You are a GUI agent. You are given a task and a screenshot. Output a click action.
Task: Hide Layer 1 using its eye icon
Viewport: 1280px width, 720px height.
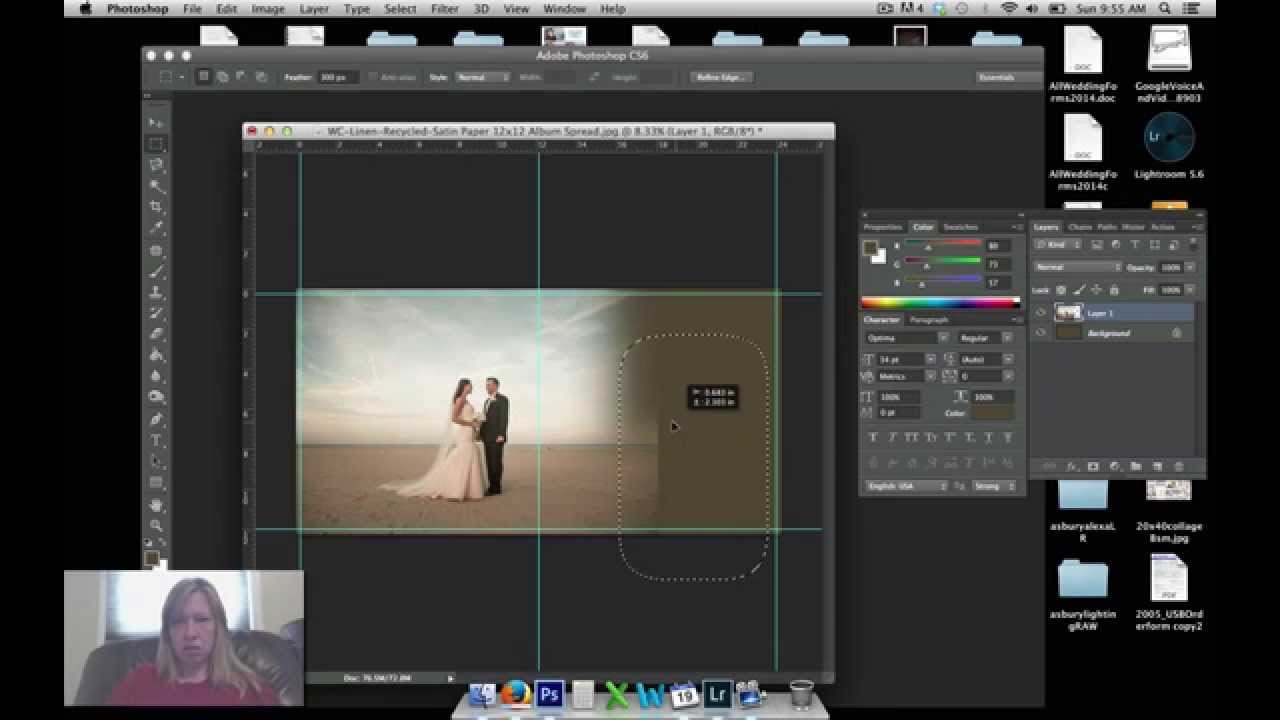(1041, 313)
